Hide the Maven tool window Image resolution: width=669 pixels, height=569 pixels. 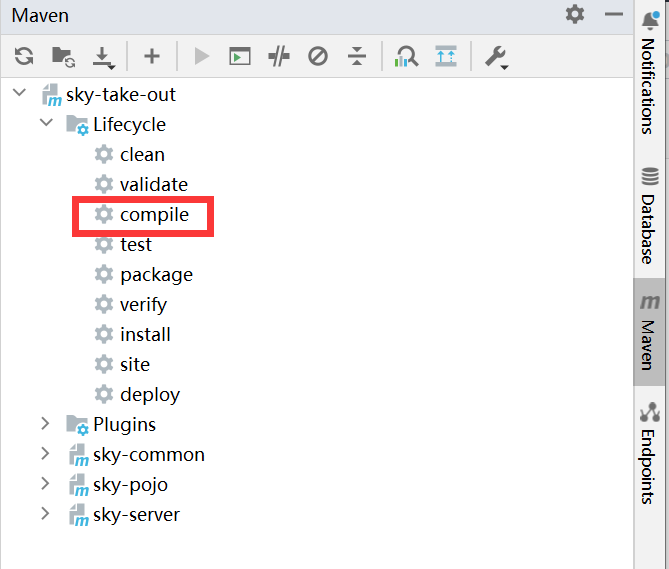pos(614,15)
